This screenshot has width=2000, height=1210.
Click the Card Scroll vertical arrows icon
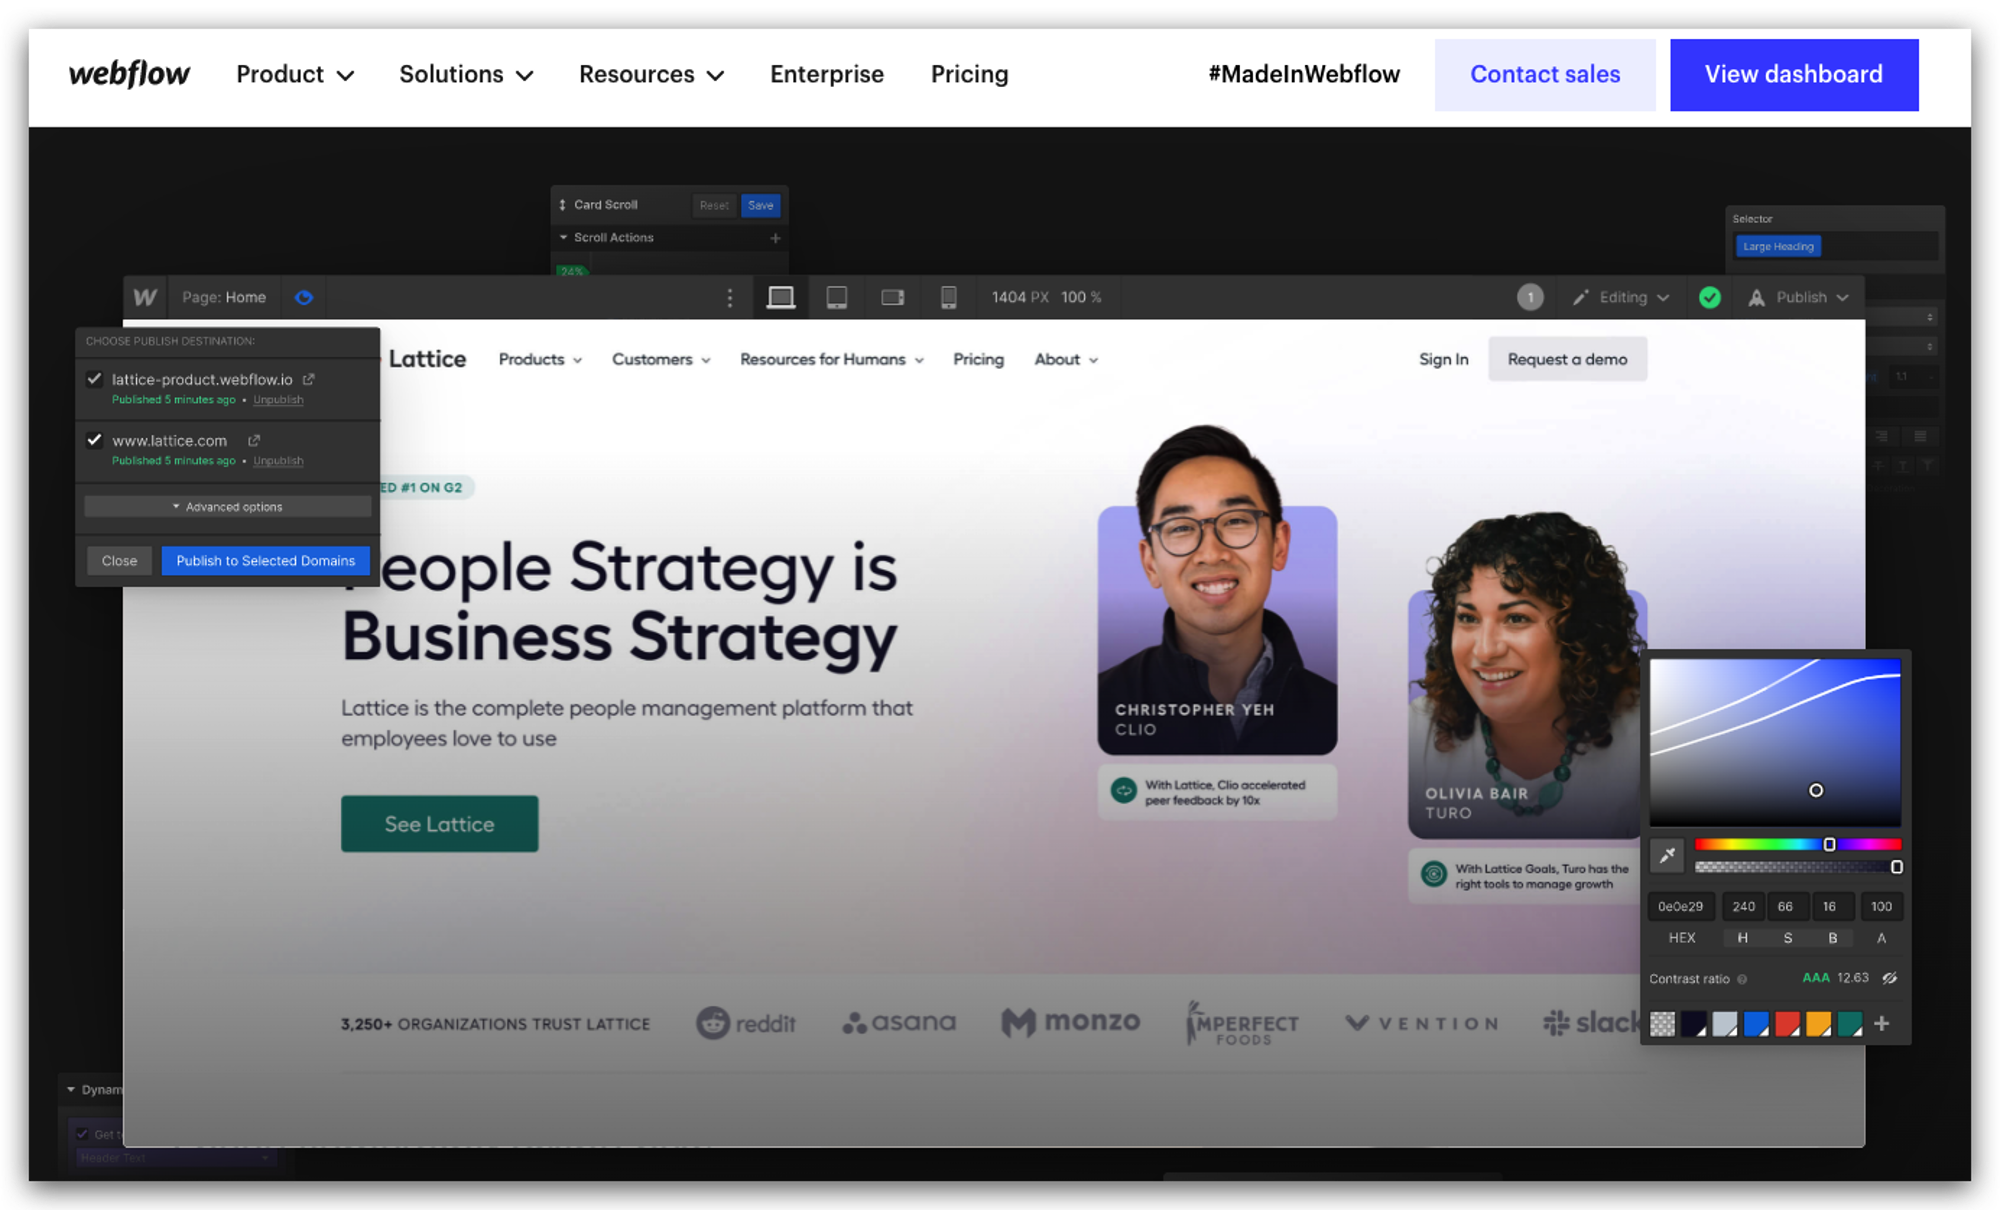pos(562,205)
